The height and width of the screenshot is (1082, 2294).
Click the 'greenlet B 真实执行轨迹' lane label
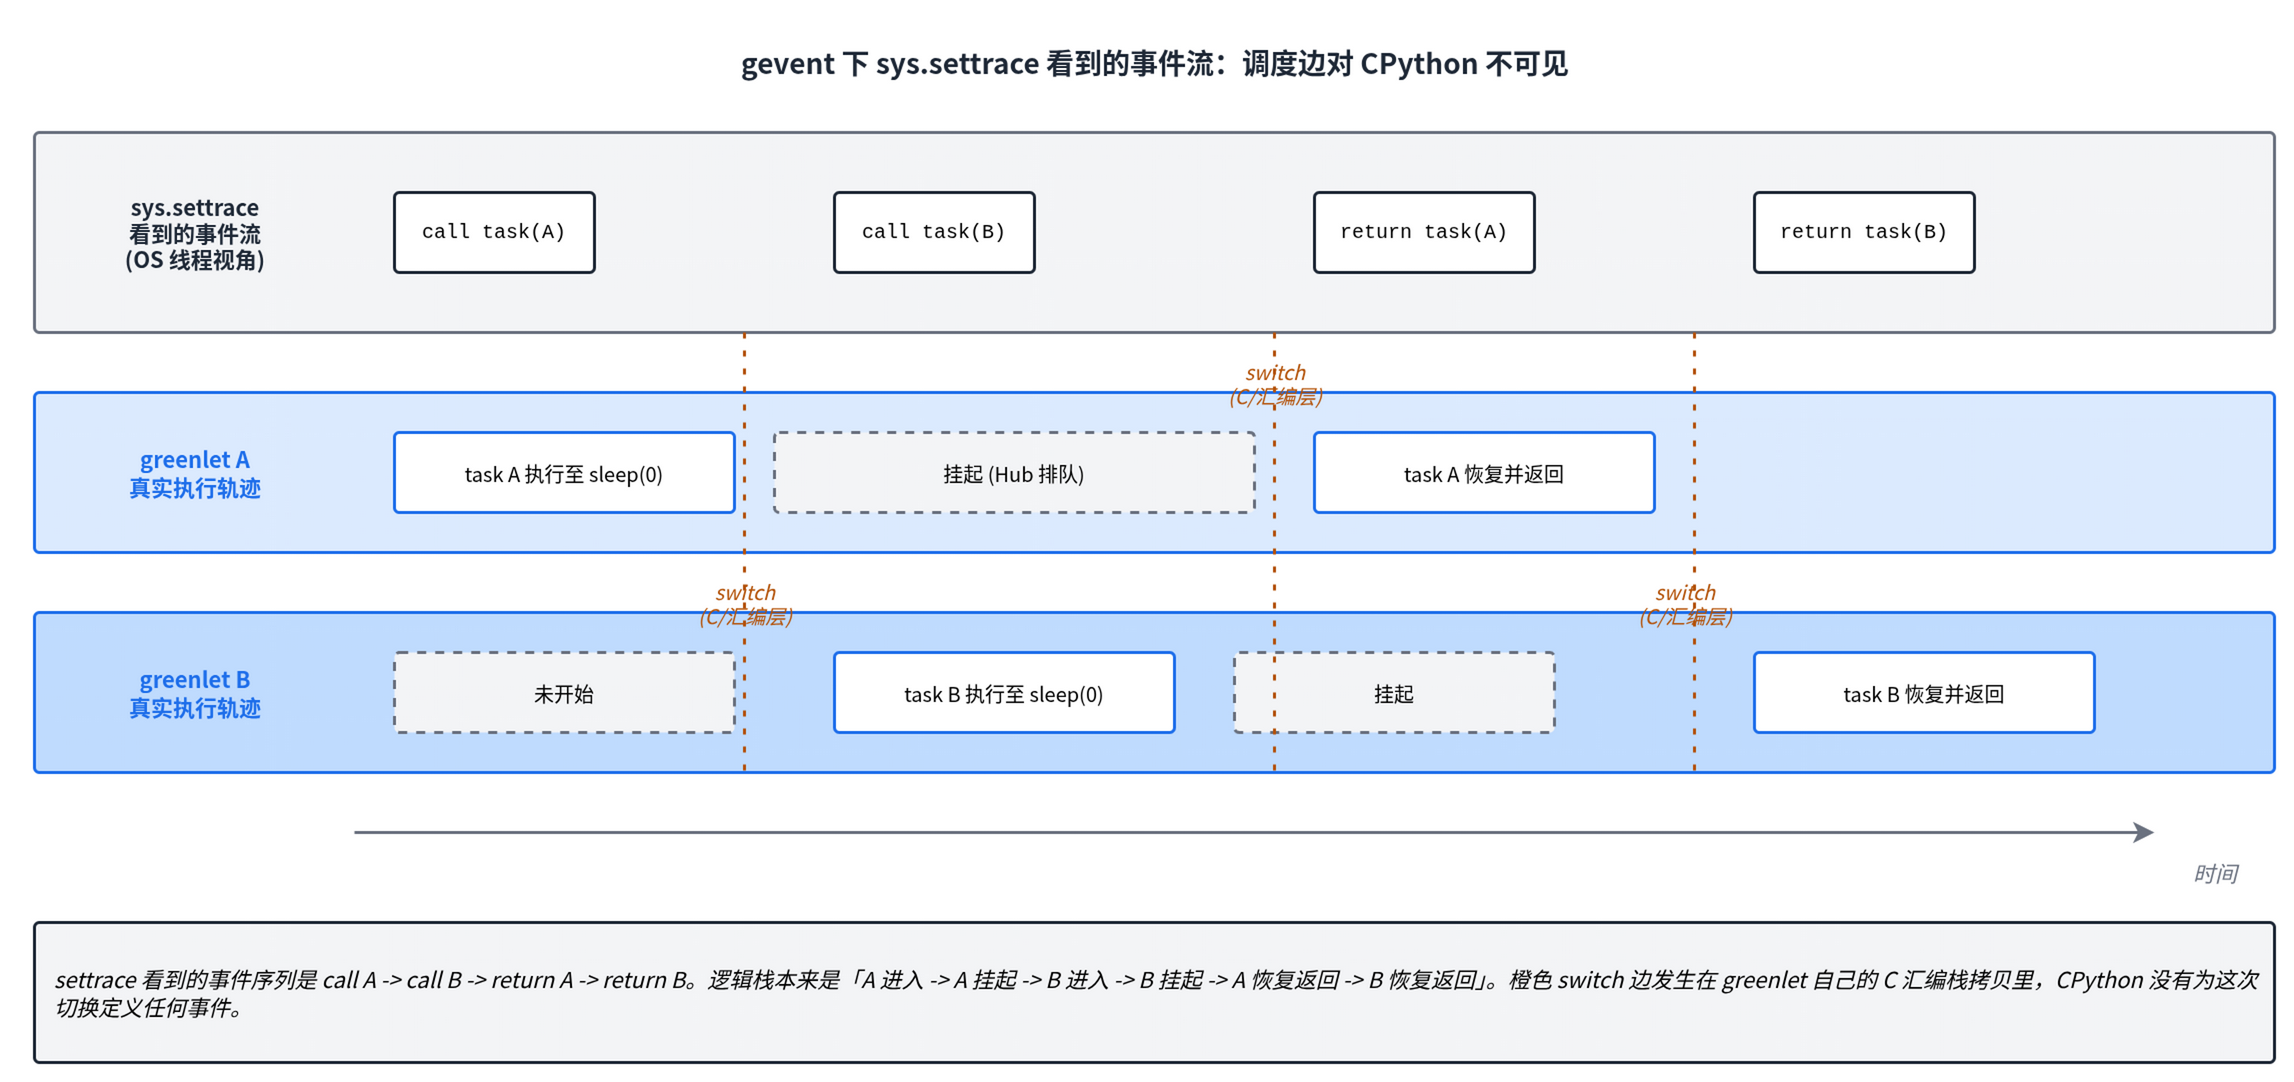pyautogui.click(x=195, y=694)
